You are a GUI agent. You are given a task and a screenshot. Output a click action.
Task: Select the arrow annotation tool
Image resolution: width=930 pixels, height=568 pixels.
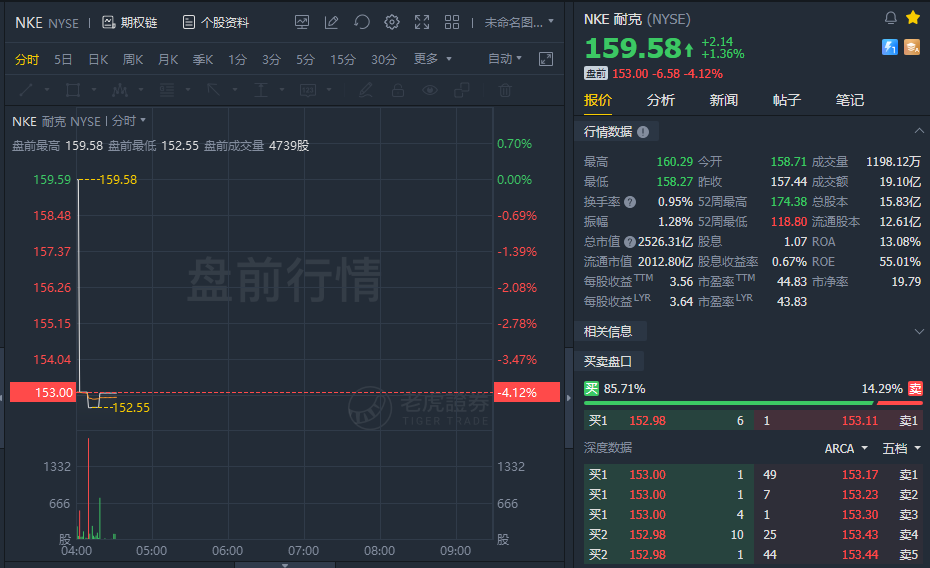[214, 90]
